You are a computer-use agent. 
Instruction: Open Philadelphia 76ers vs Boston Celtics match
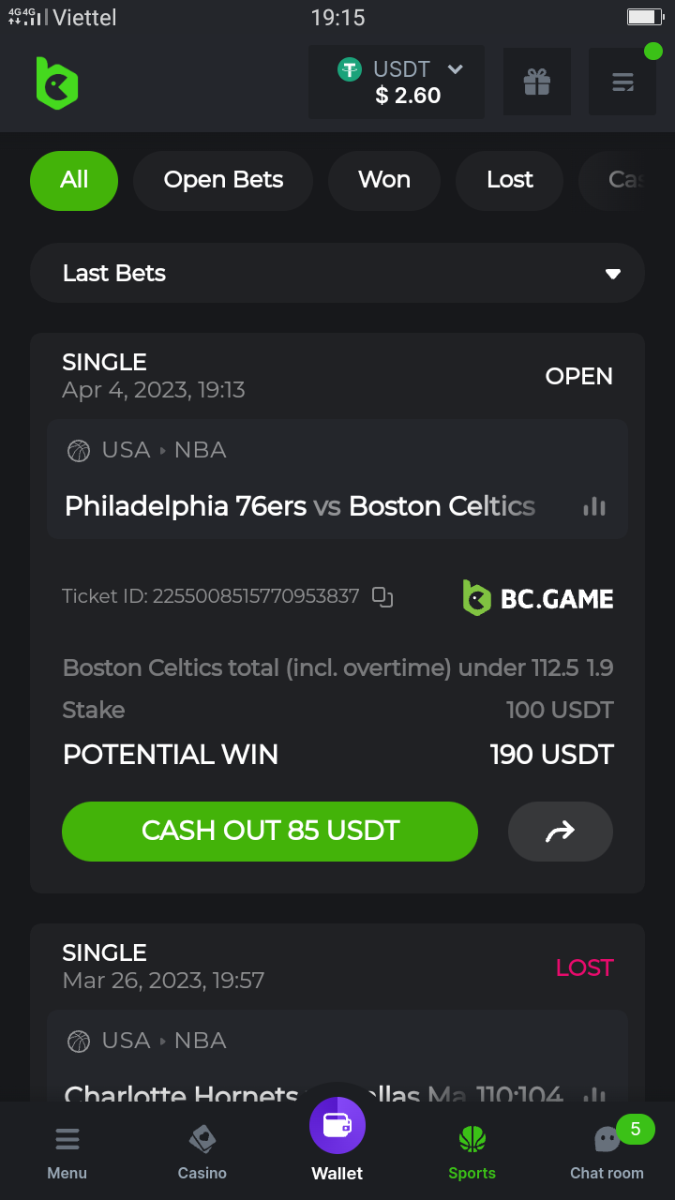pos(299,507)
